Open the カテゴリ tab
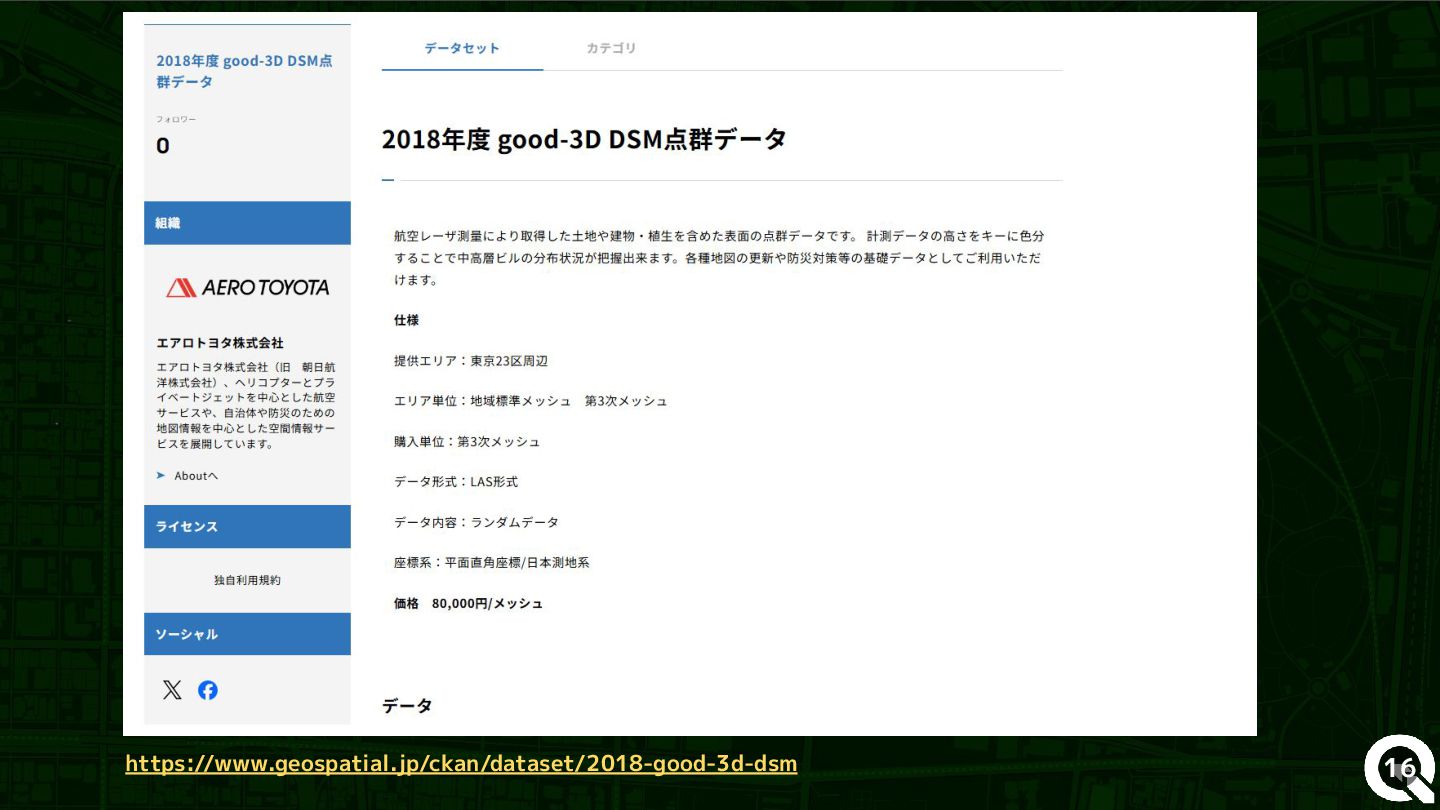 coord(611,48)
